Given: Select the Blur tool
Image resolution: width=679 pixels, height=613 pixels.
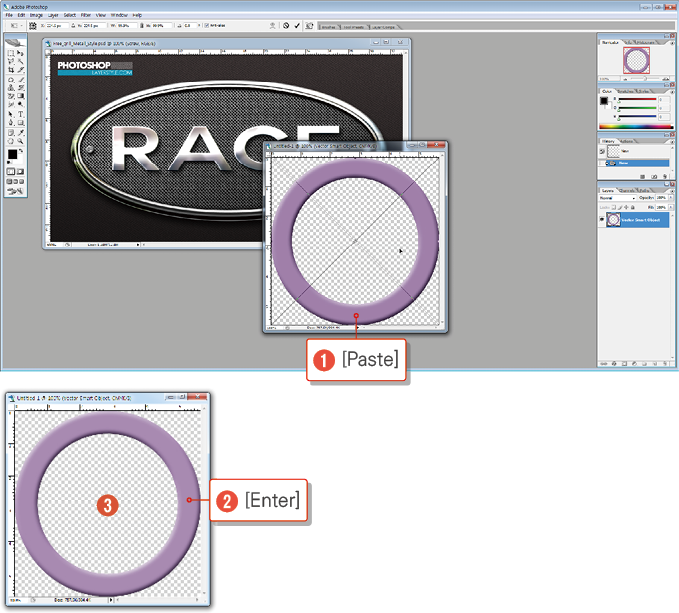Looking at the screenshot, I should click(x=11, y=104).
